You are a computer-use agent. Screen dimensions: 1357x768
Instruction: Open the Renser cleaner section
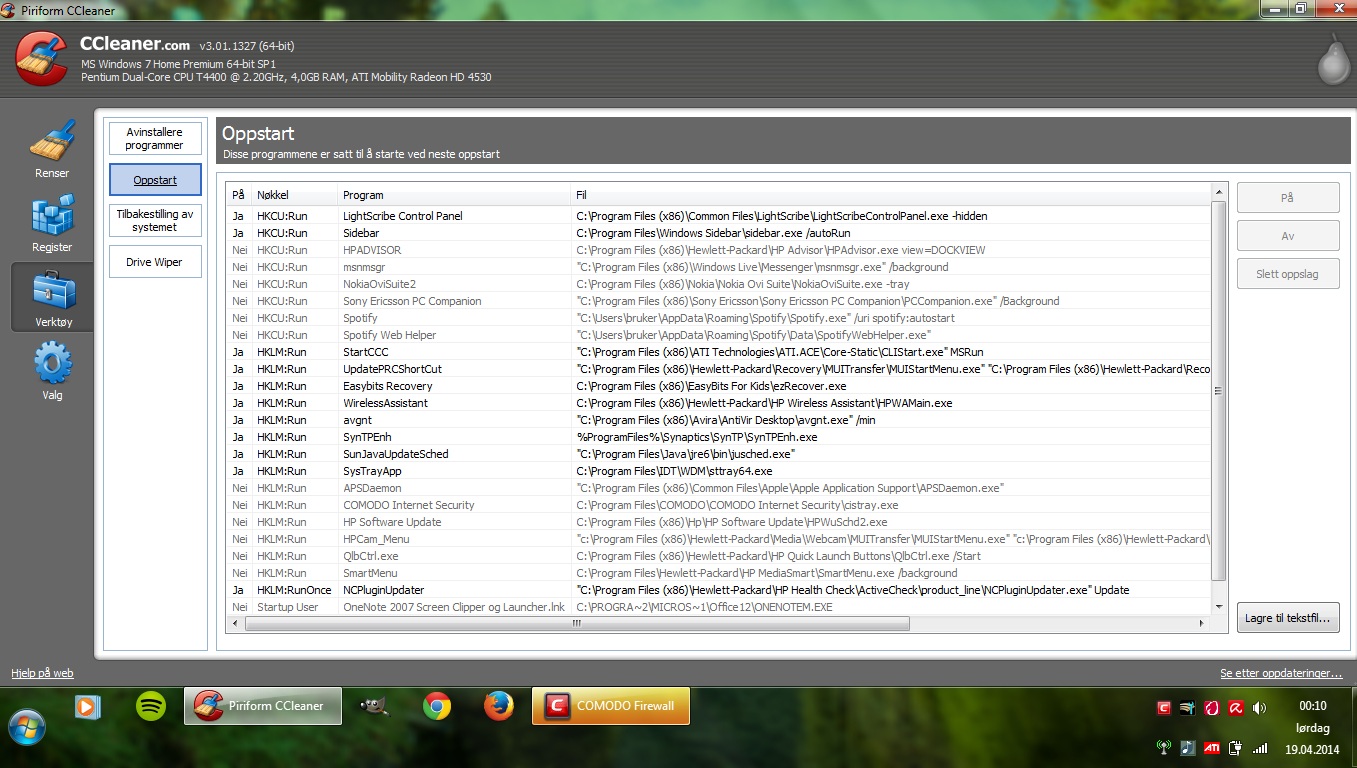pos(52,150)
